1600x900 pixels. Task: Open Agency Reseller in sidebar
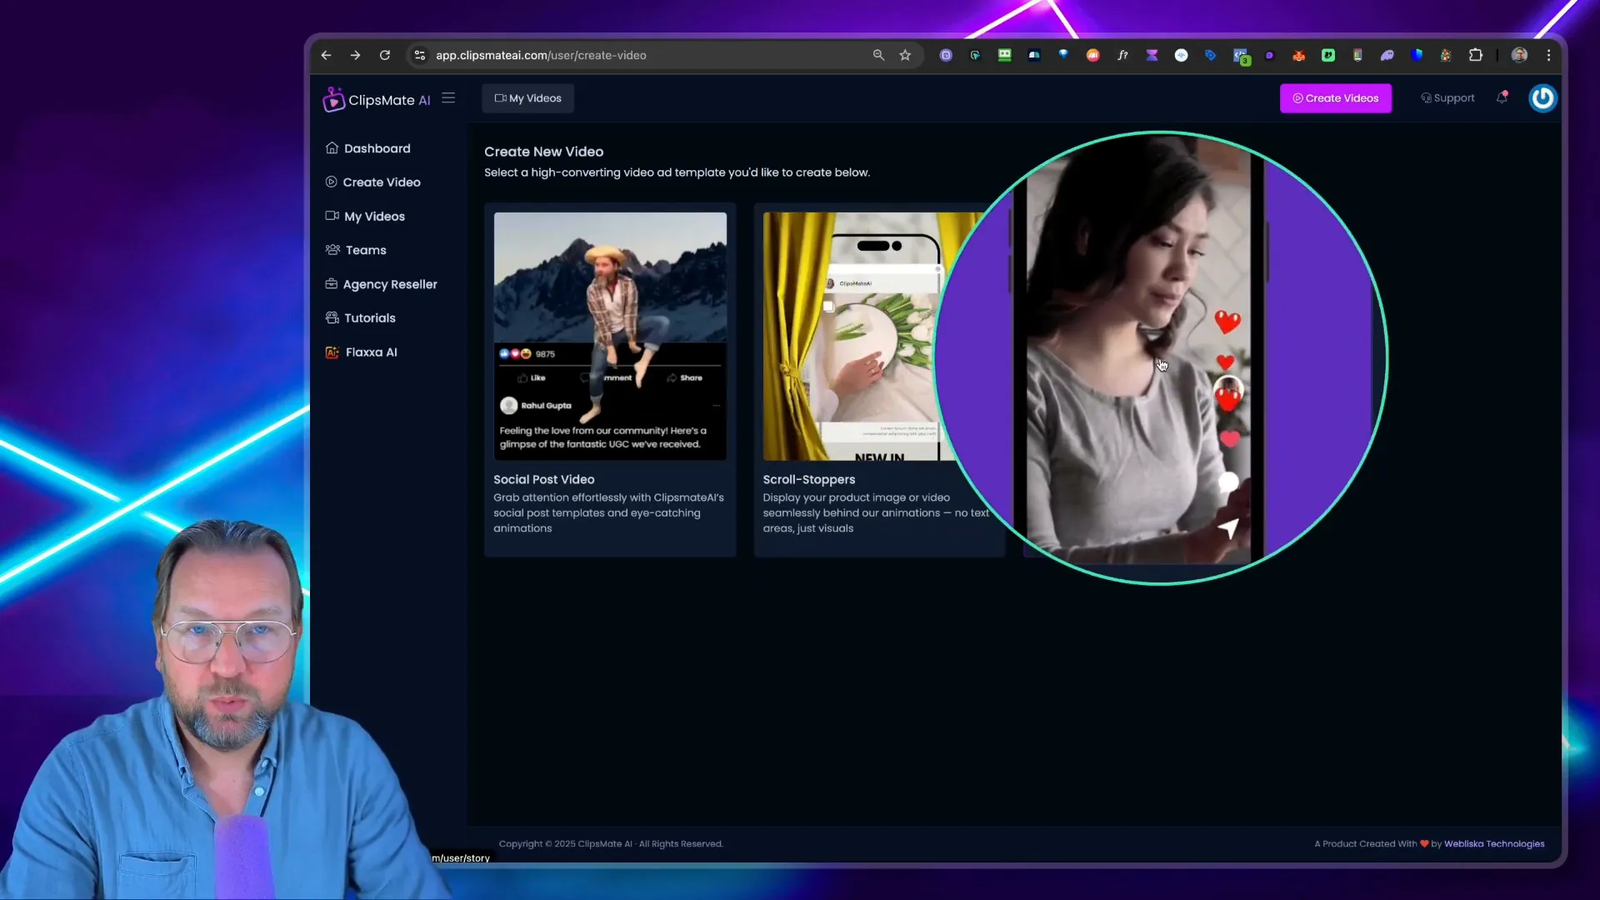(x=381, y=284)
